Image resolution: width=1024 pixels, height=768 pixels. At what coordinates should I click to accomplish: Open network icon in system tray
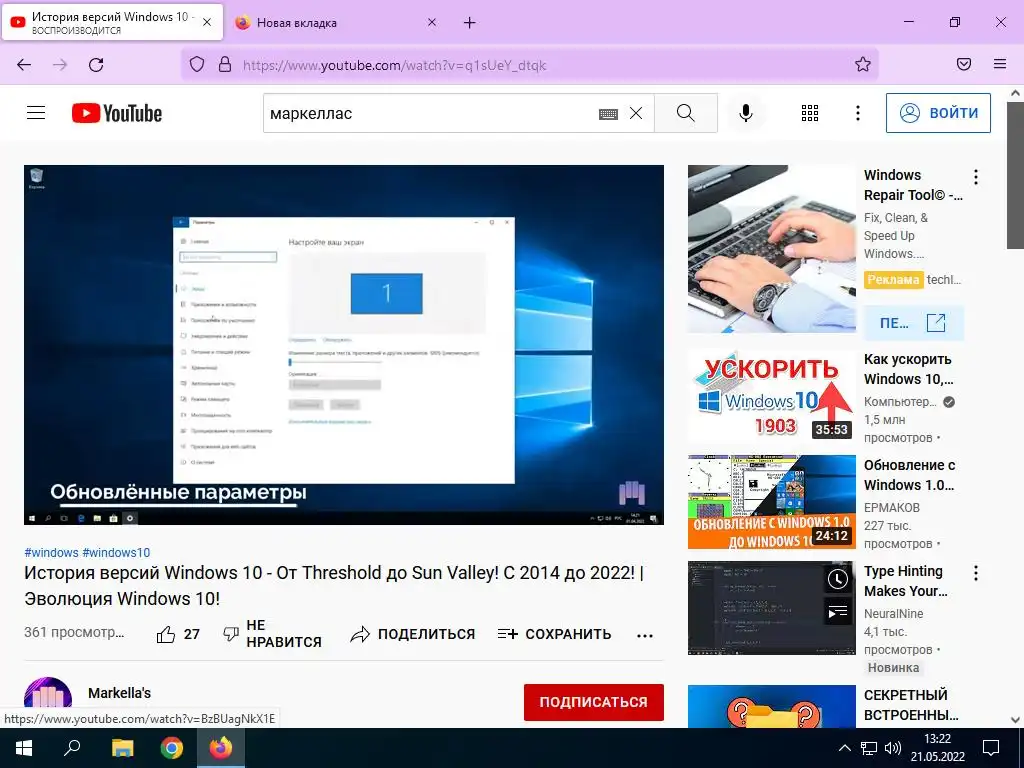click(x=869, y=748)
